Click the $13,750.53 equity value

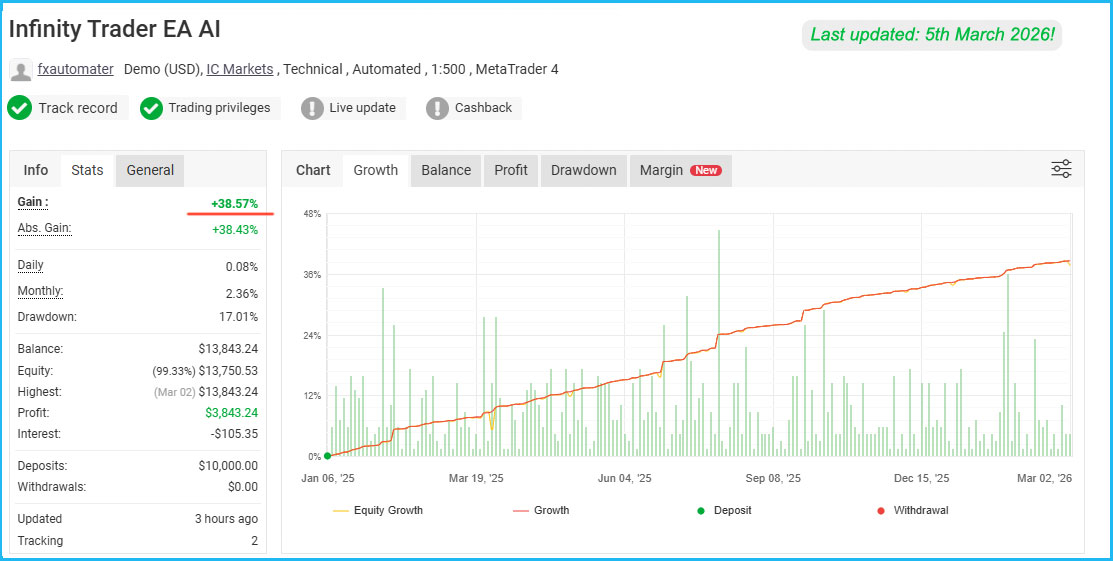pyautogui.click(x=228, y=371)
